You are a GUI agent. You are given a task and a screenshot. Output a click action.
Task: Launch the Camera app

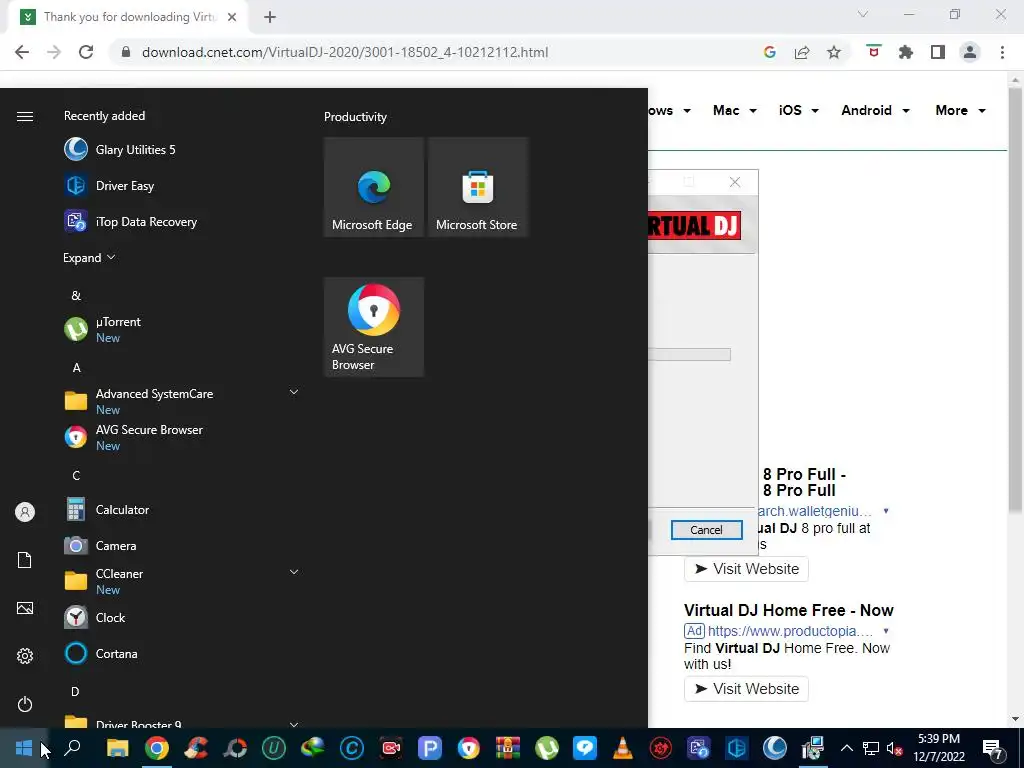pos(180,545)
